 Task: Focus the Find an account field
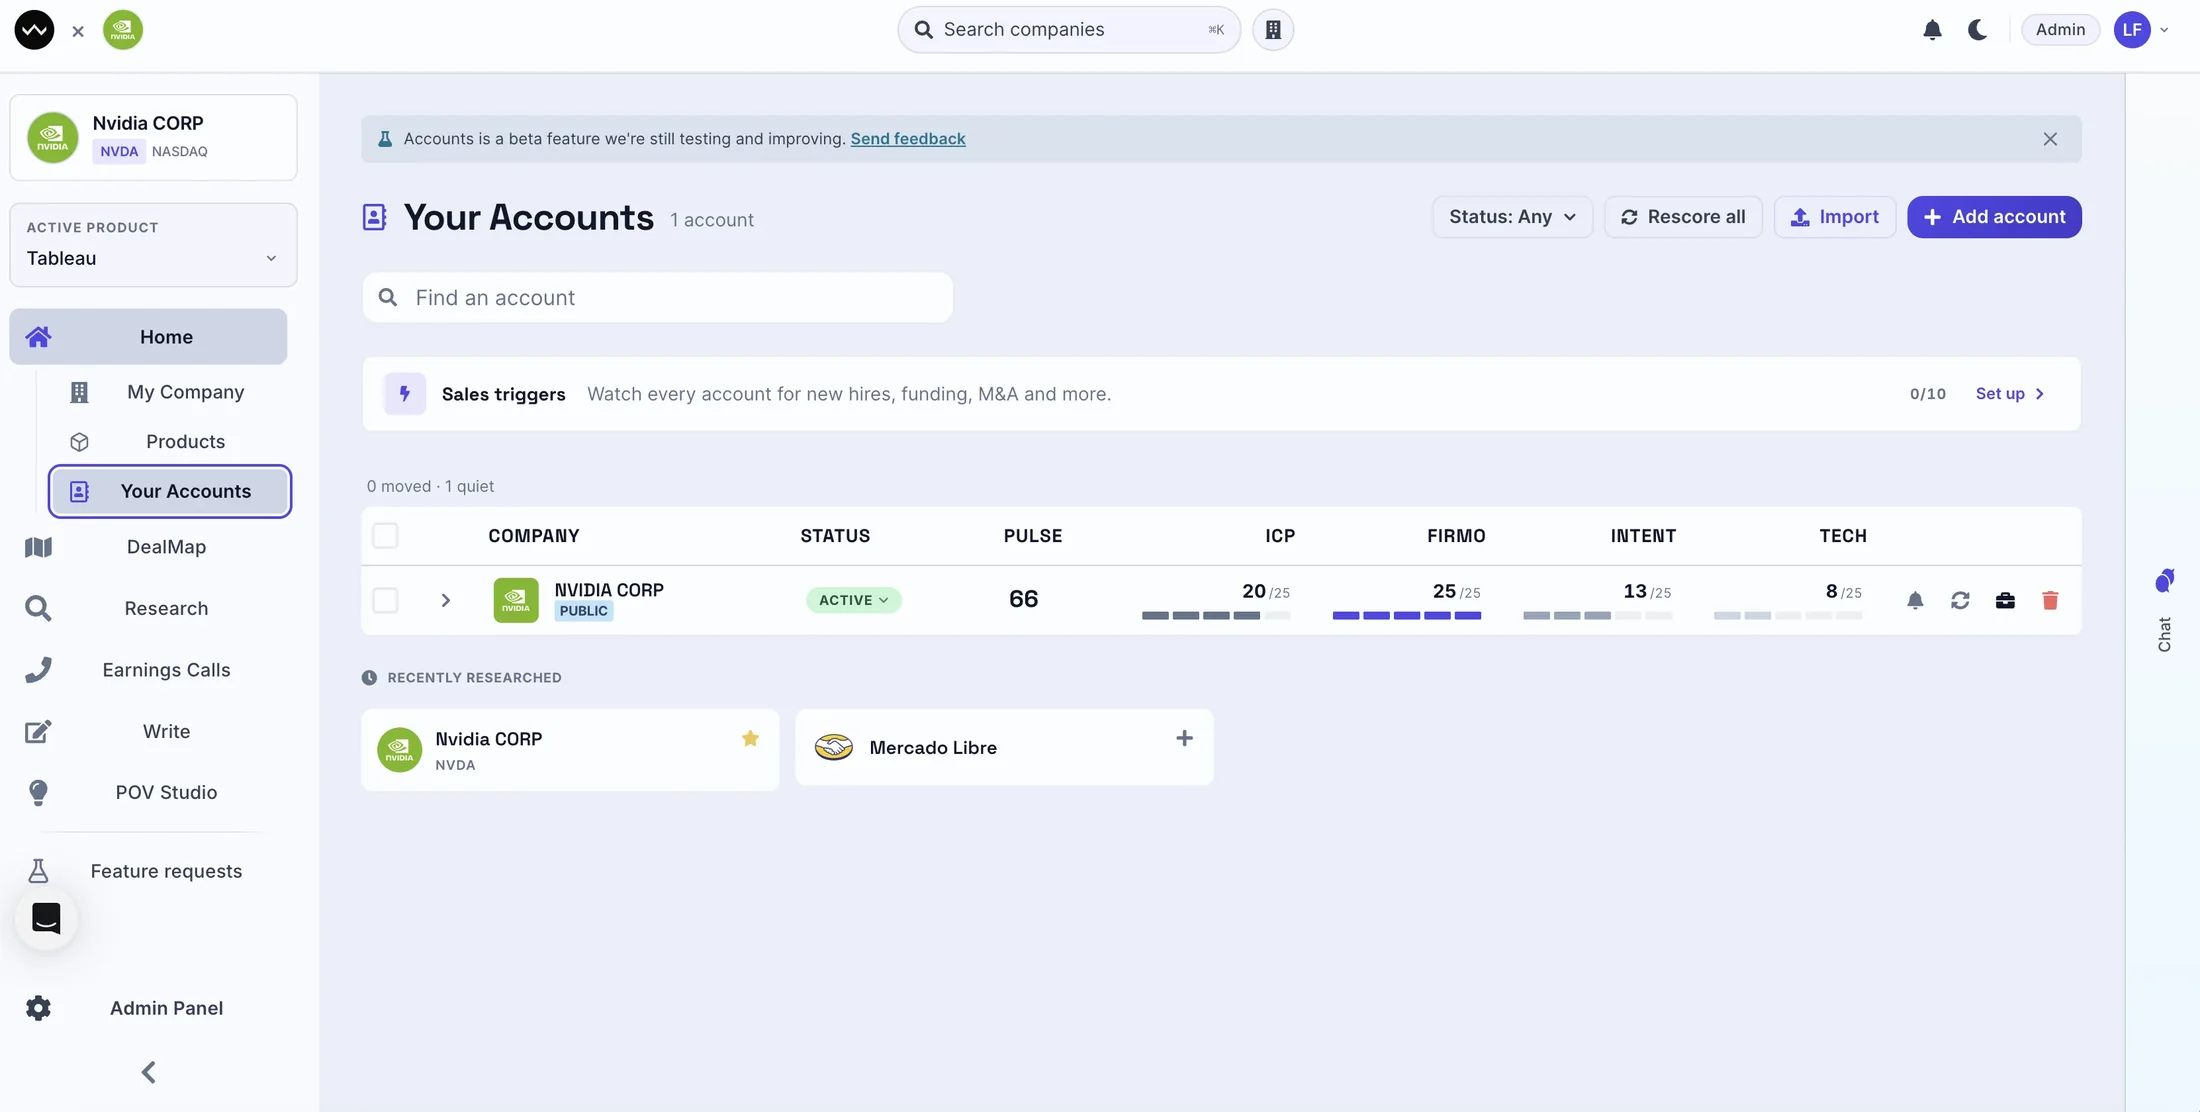(x=657, y=297)
